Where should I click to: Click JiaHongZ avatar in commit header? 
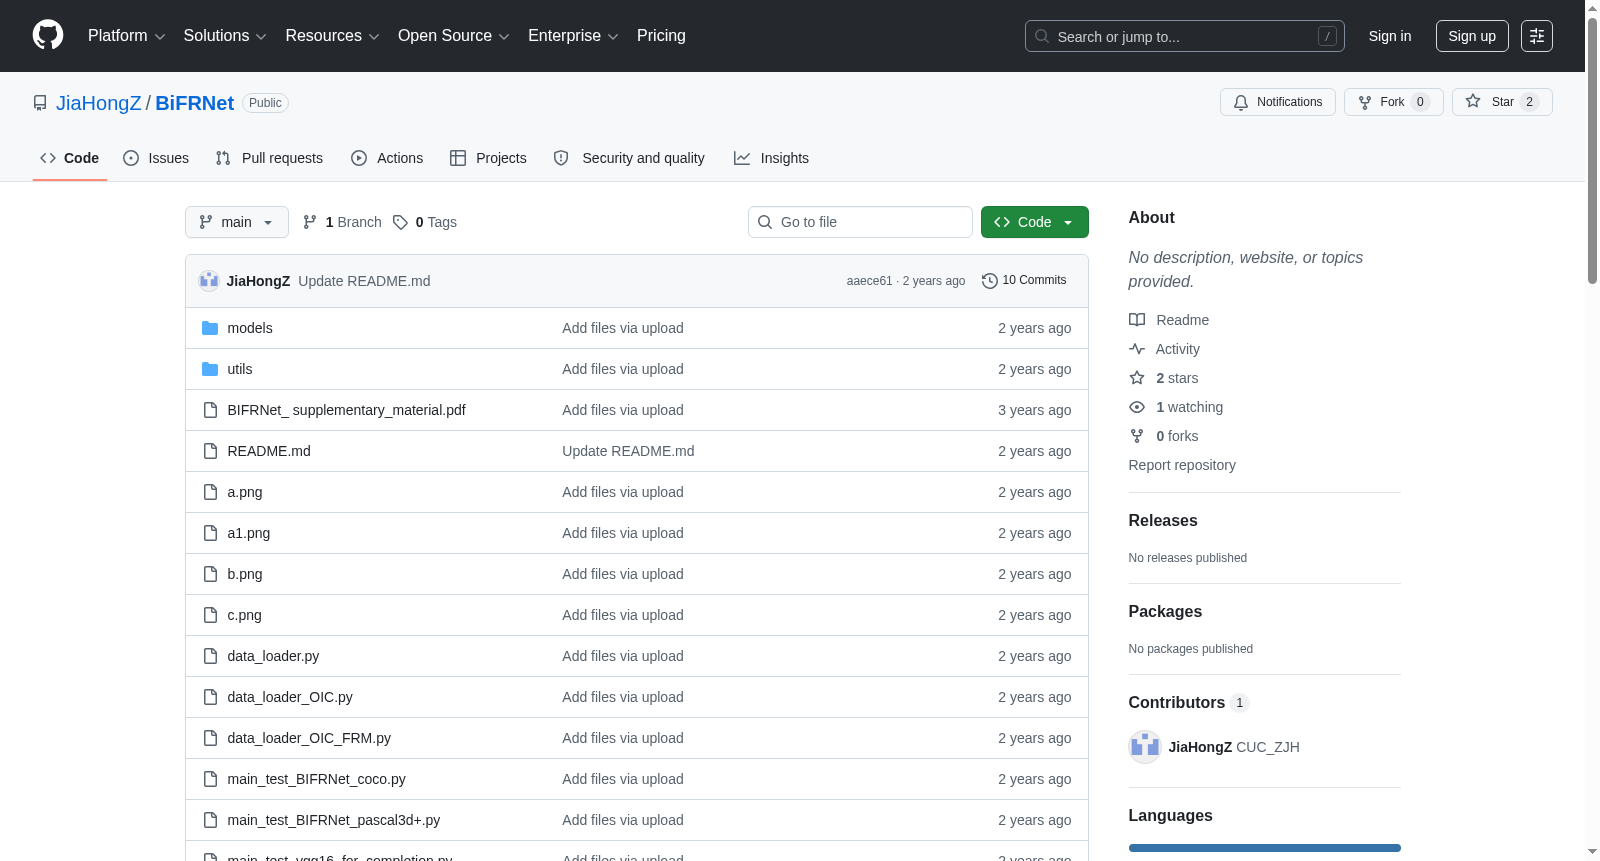click(x=209, y=281)
